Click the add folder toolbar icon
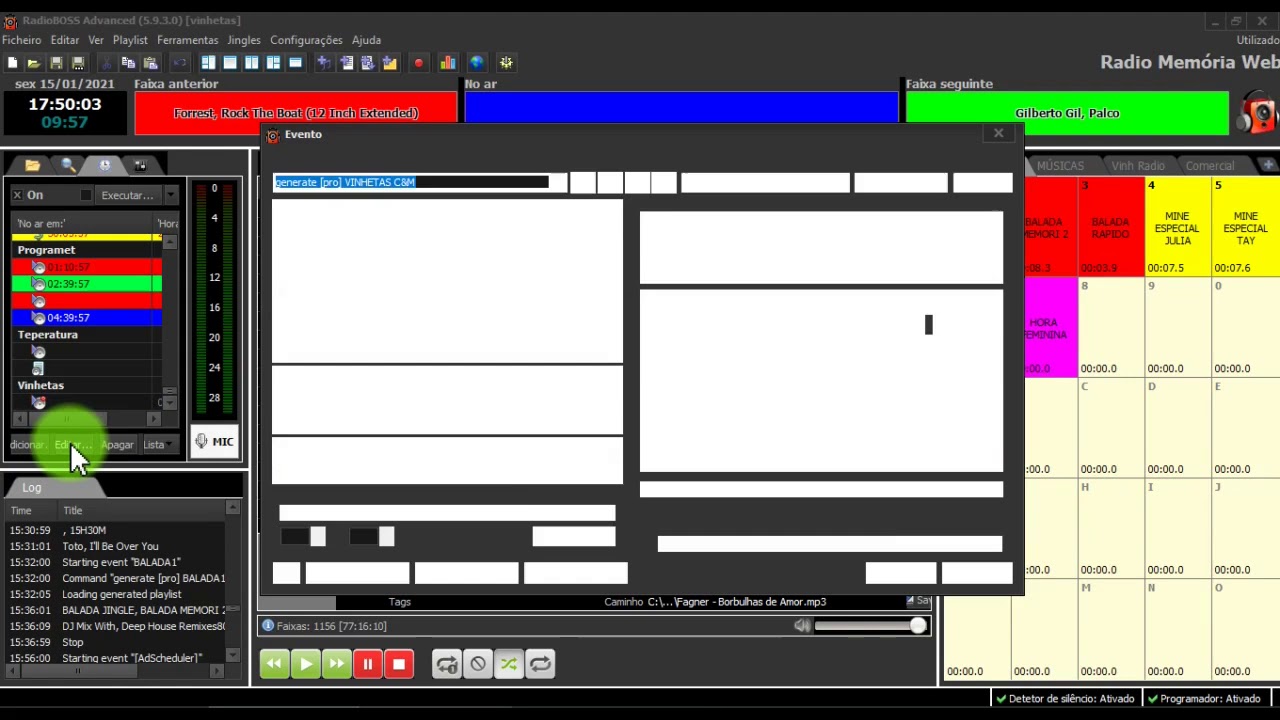This screenshot has height=720, width=1280. (389, 63)
